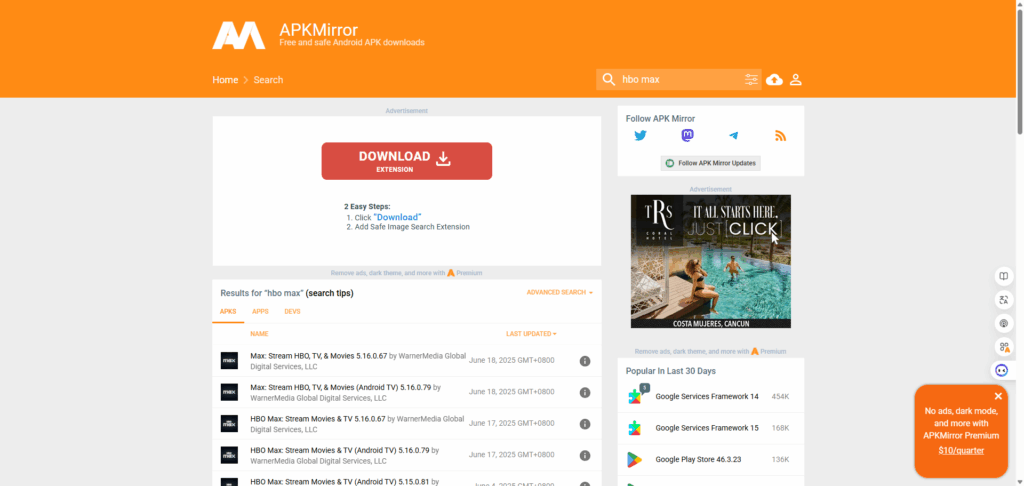
Task: Click the upload APK cloud icon
Action: pyautogui.click(x=775, y=80)
